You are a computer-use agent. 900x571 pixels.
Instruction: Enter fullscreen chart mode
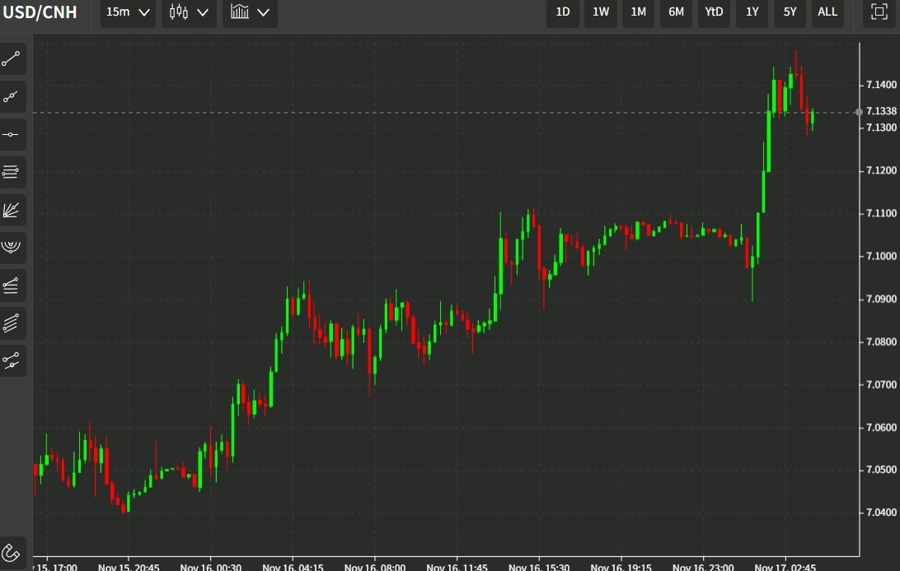pyautogui.click(x=879, y=12)
